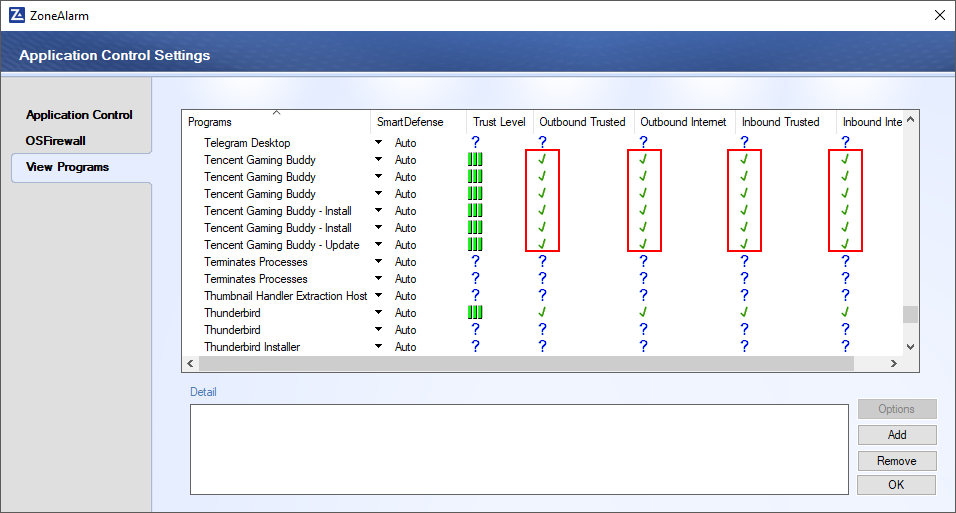Image resolution: width=956 pixels, height=513 pixels.
Task: Click Thumbnail Handler Extraction Host Outbound Internet question mark
Action: click(643, 295)
